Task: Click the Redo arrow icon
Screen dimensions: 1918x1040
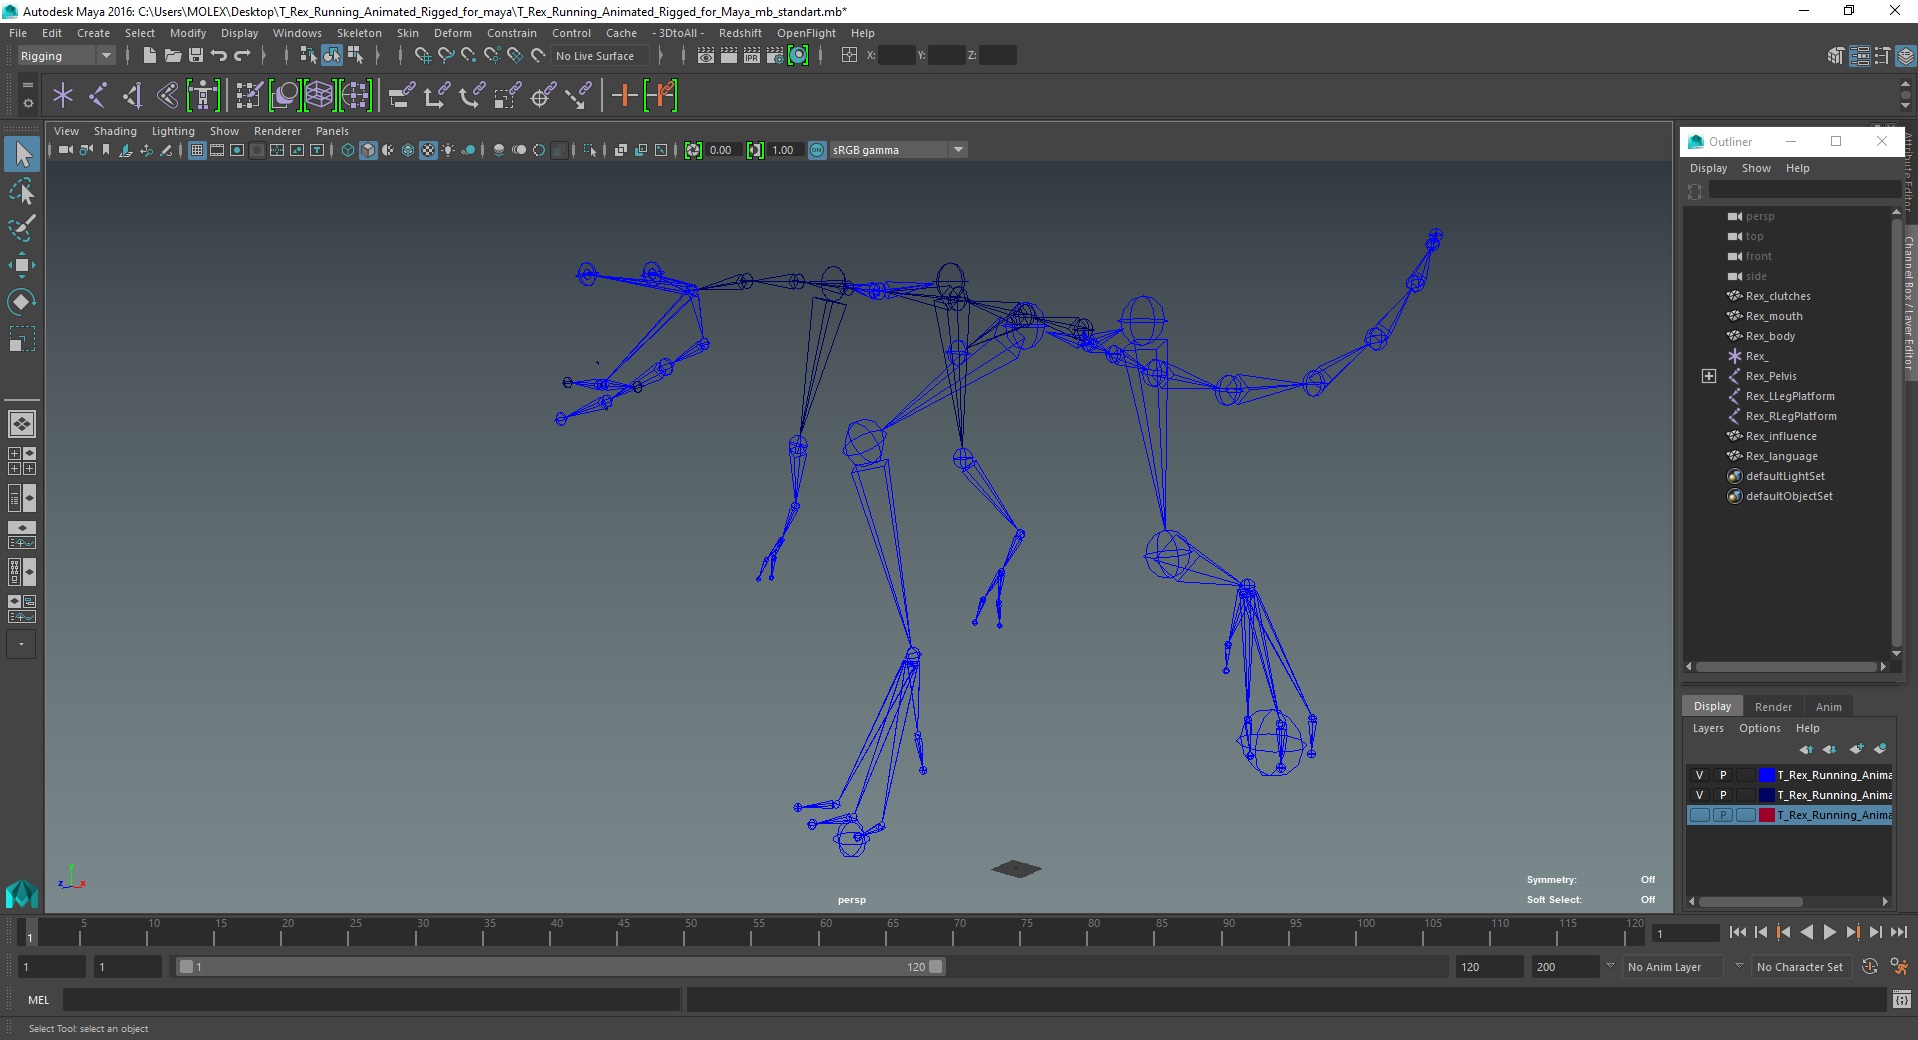Action: coord(242,56)
